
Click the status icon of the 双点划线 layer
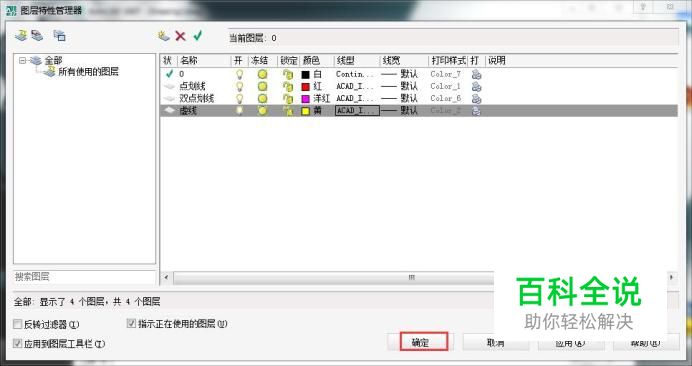tap(169, 98)
